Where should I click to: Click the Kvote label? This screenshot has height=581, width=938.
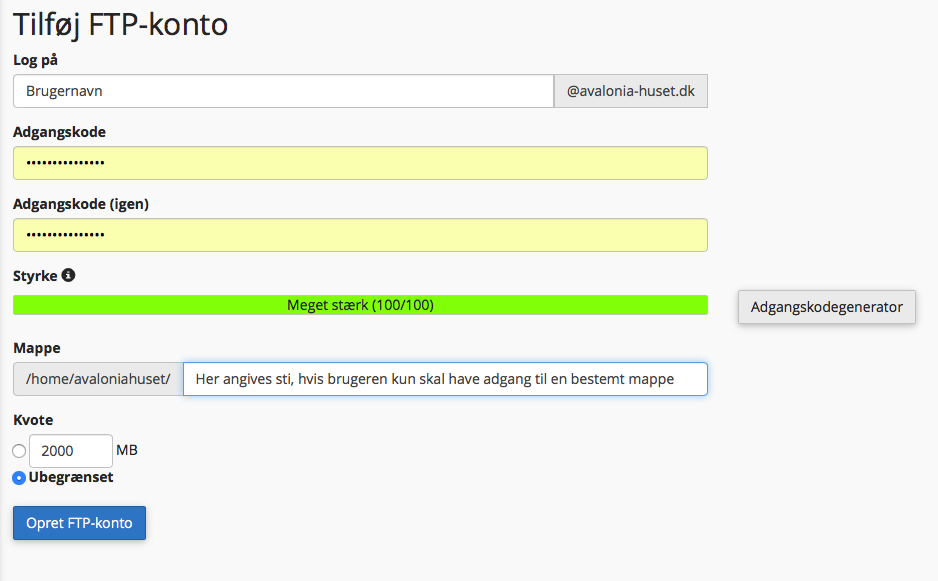33,420
